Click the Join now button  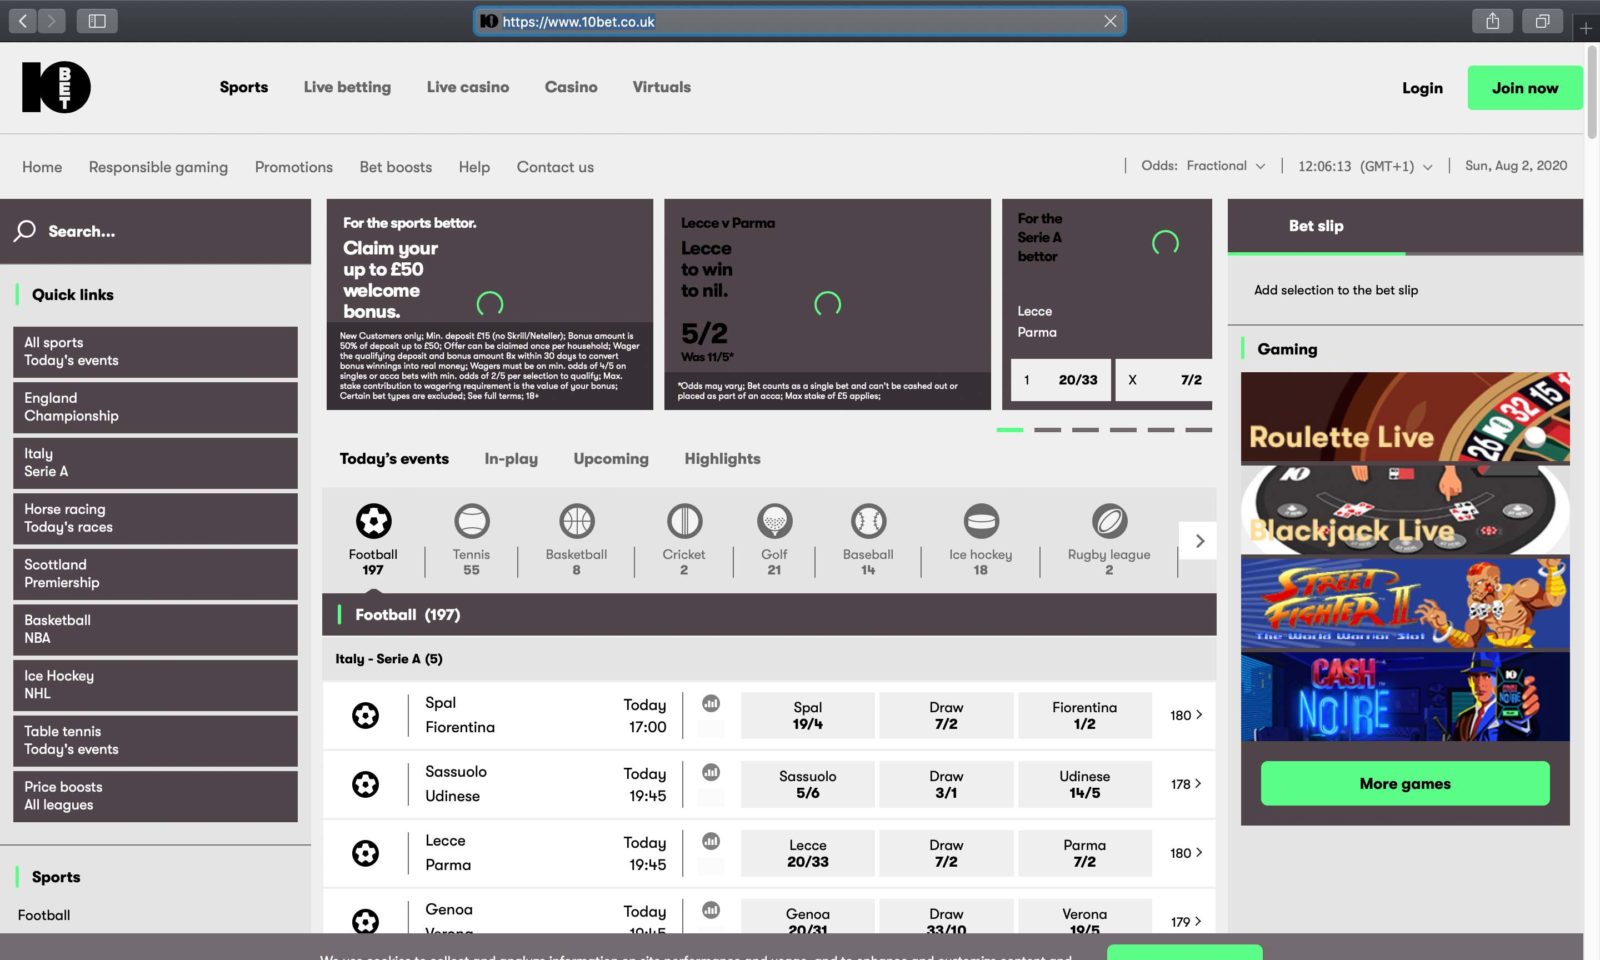[1524, 88]
